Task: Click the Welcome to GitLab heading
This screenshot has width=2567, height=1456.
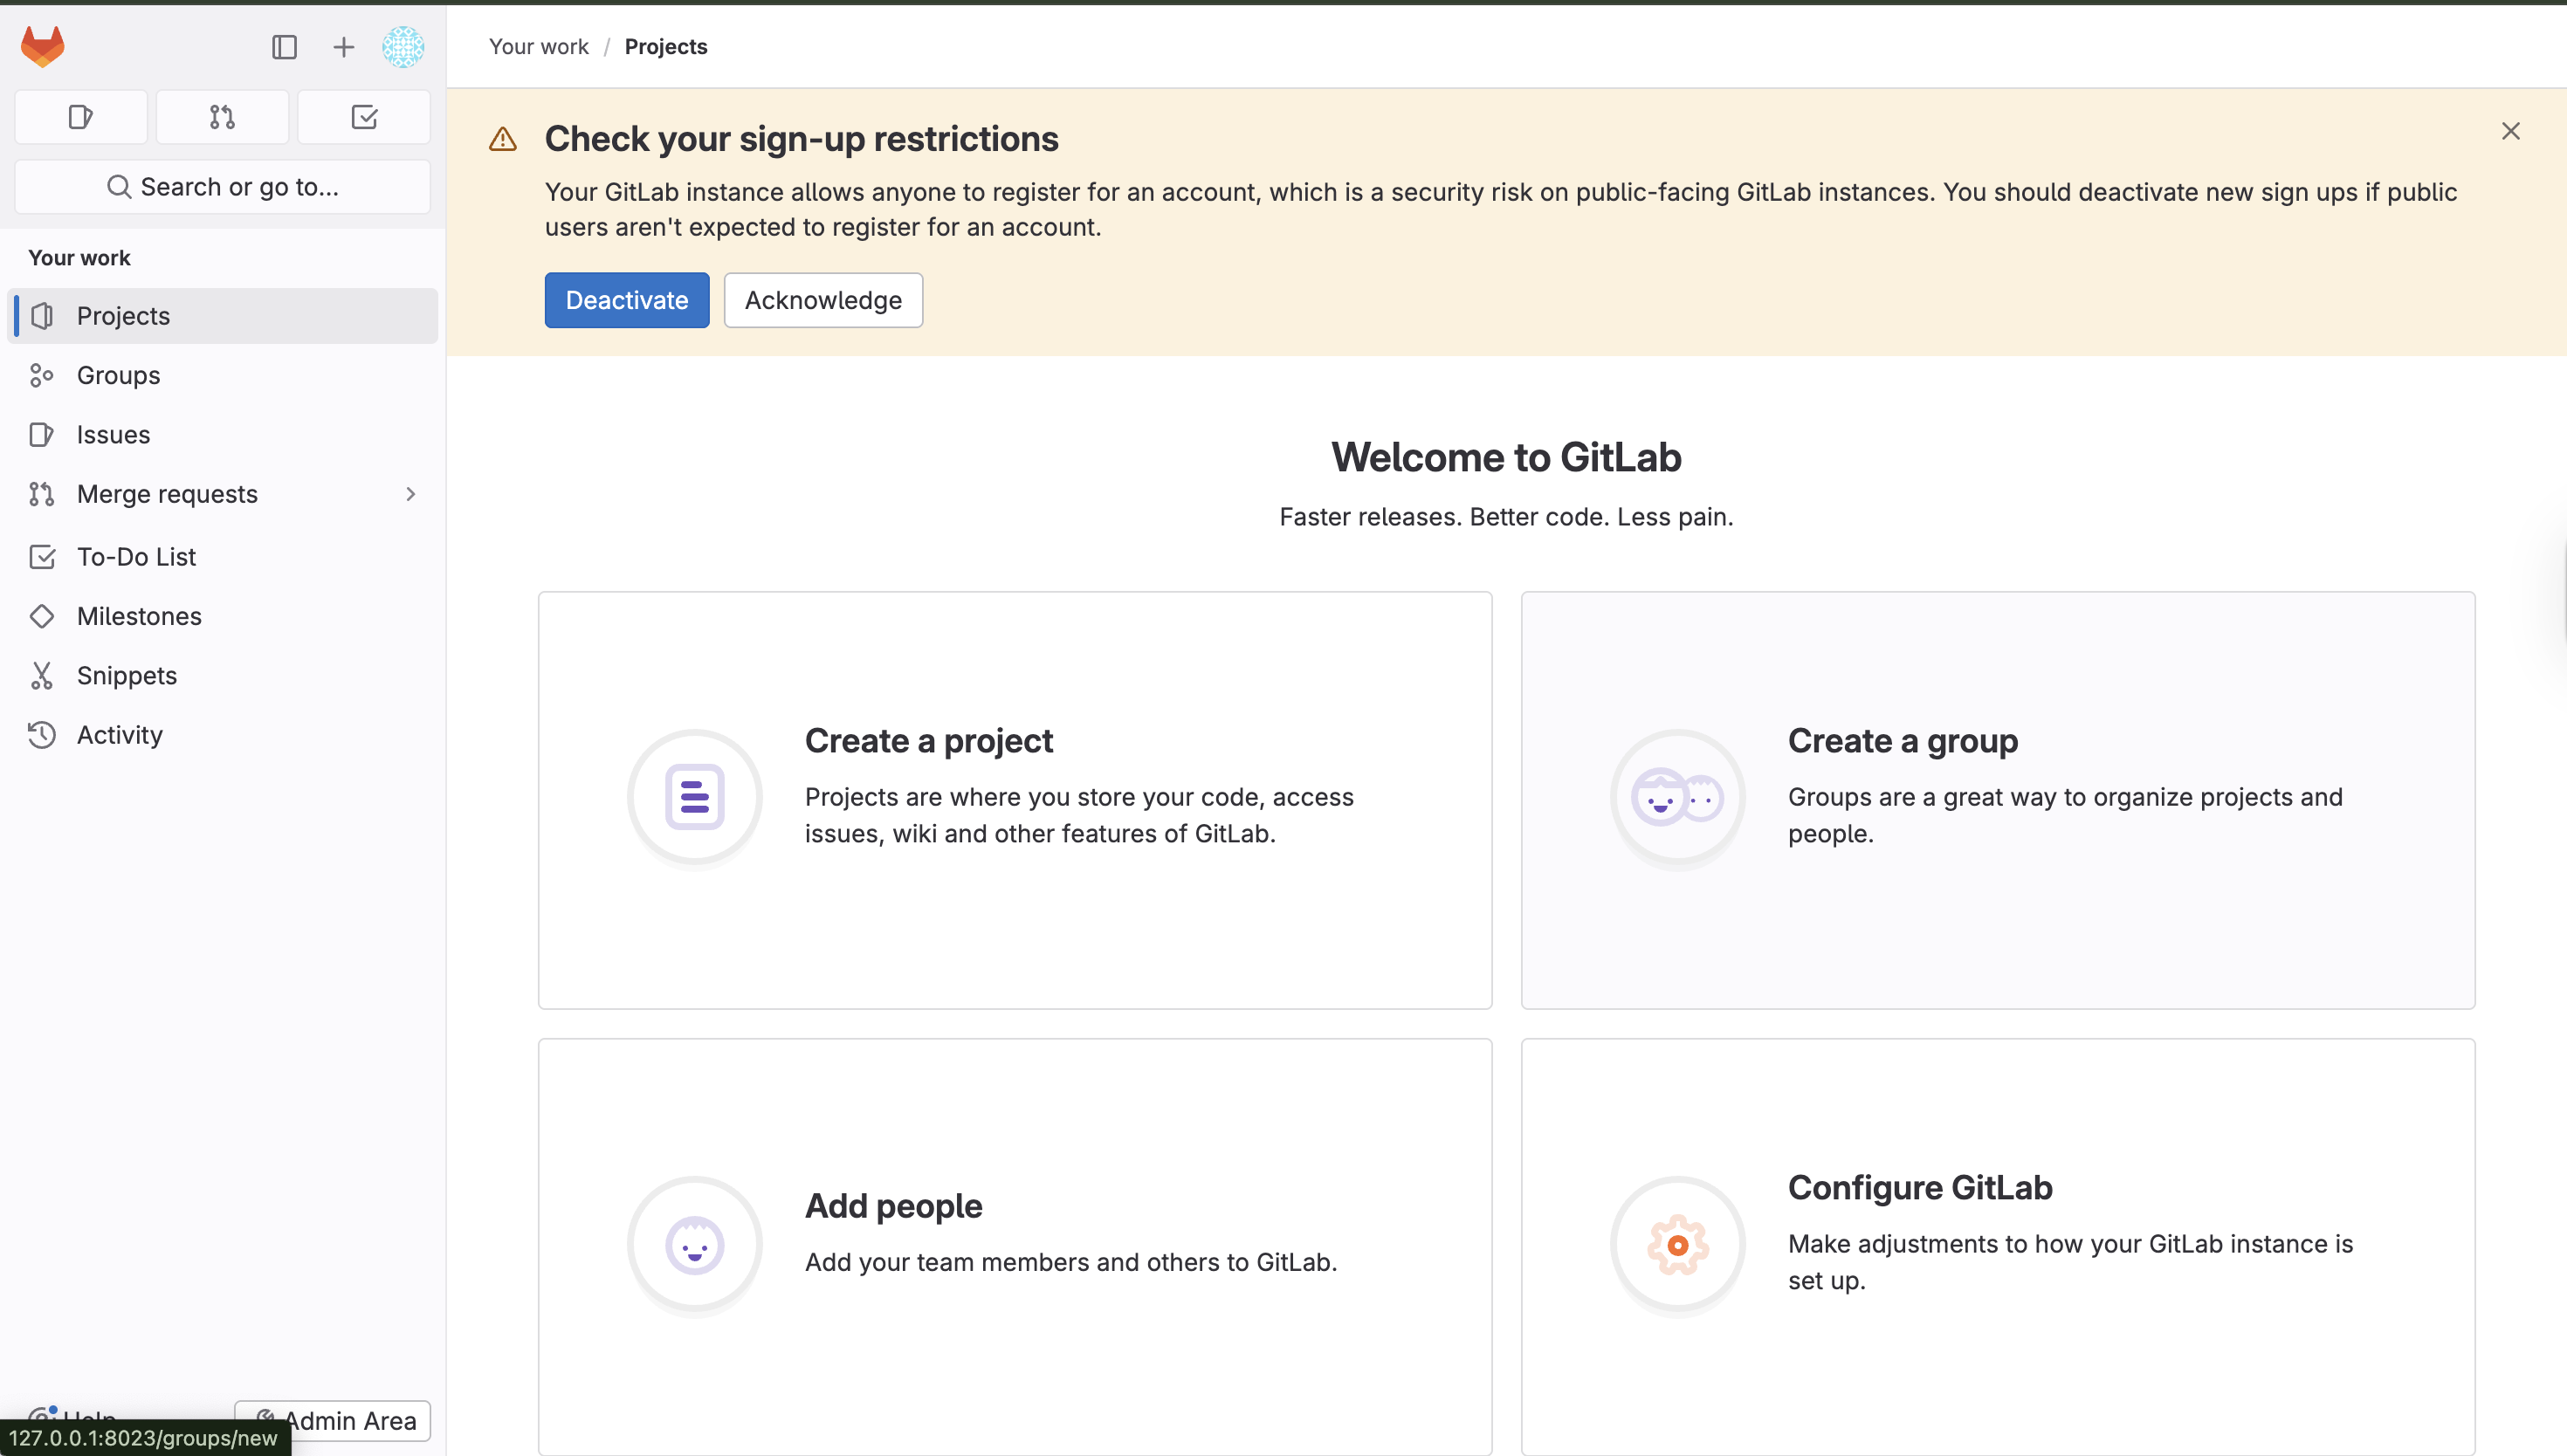Action: (x=1506, y=457)
